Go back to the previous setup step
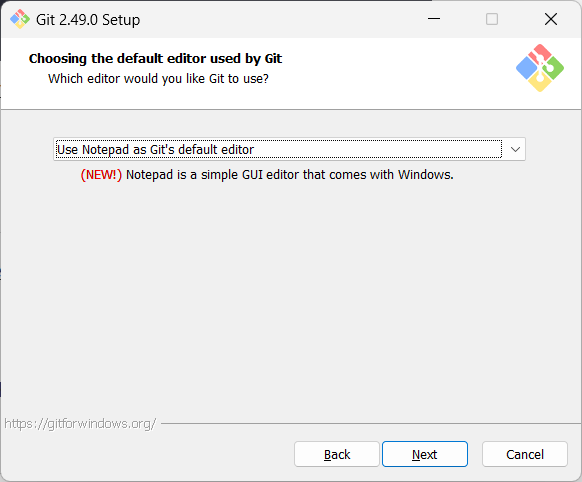 coord(337,454)
